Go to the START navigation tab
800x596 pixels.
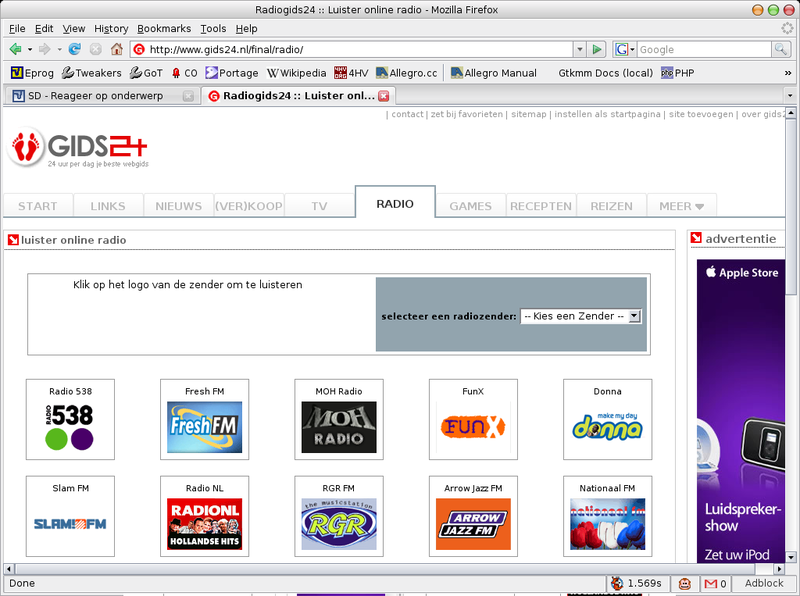click(x=38, y=206)
